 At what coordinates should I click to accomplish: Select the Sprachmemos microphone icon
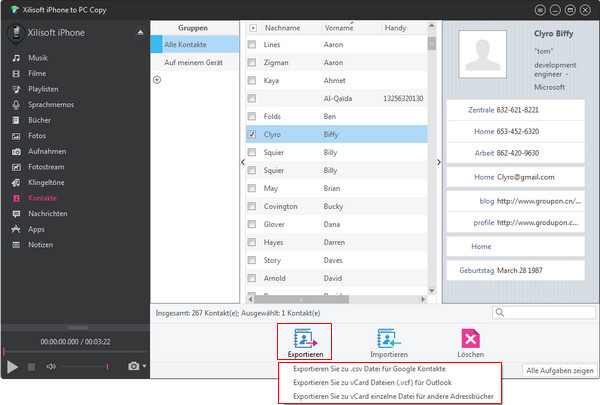click(x=16, y=105)
